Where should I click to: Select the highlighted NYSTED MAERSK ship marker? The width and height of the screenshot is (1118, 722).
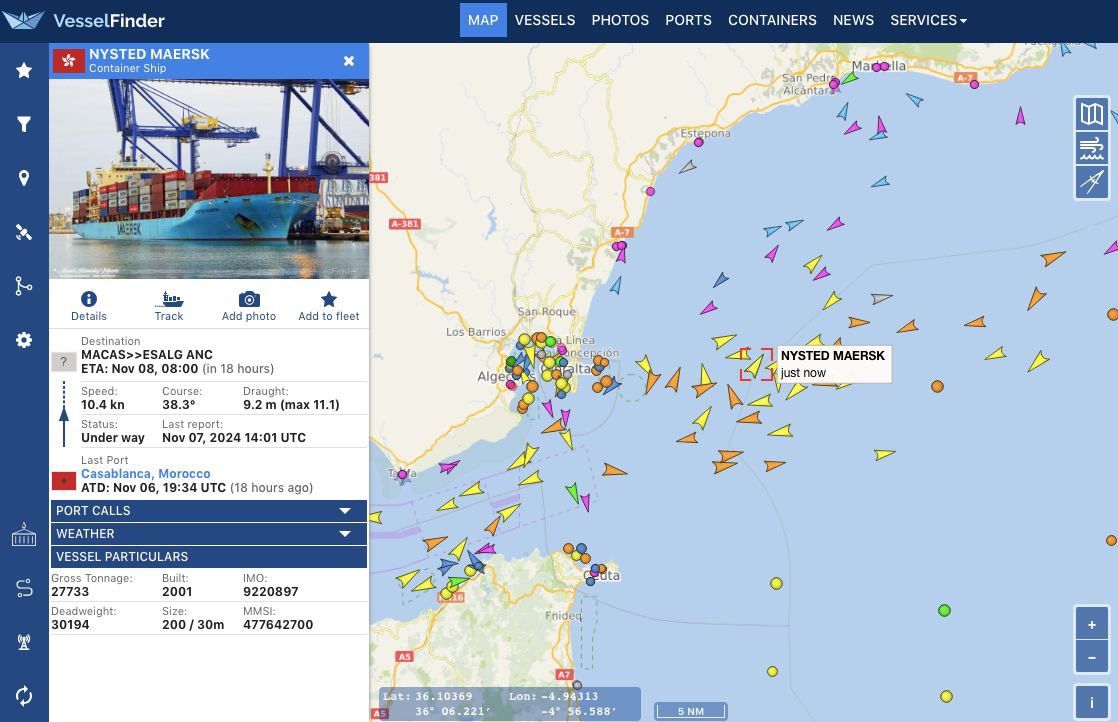[x=755, y=365]
